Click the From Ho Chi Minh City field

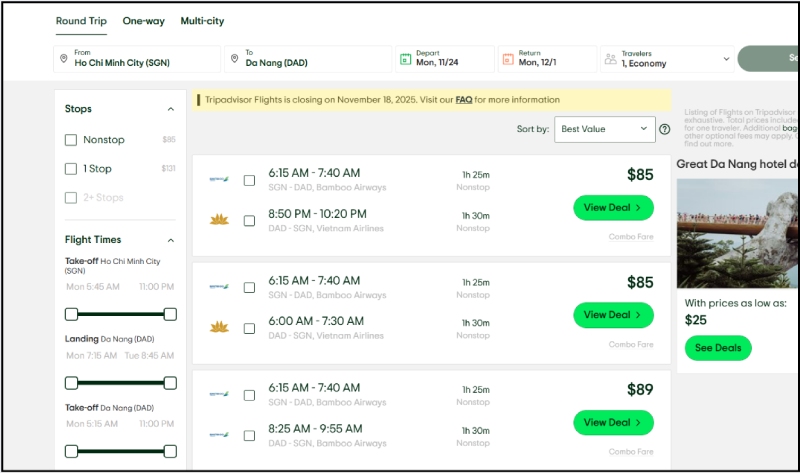pyautogui.click(x=137, y=59)
